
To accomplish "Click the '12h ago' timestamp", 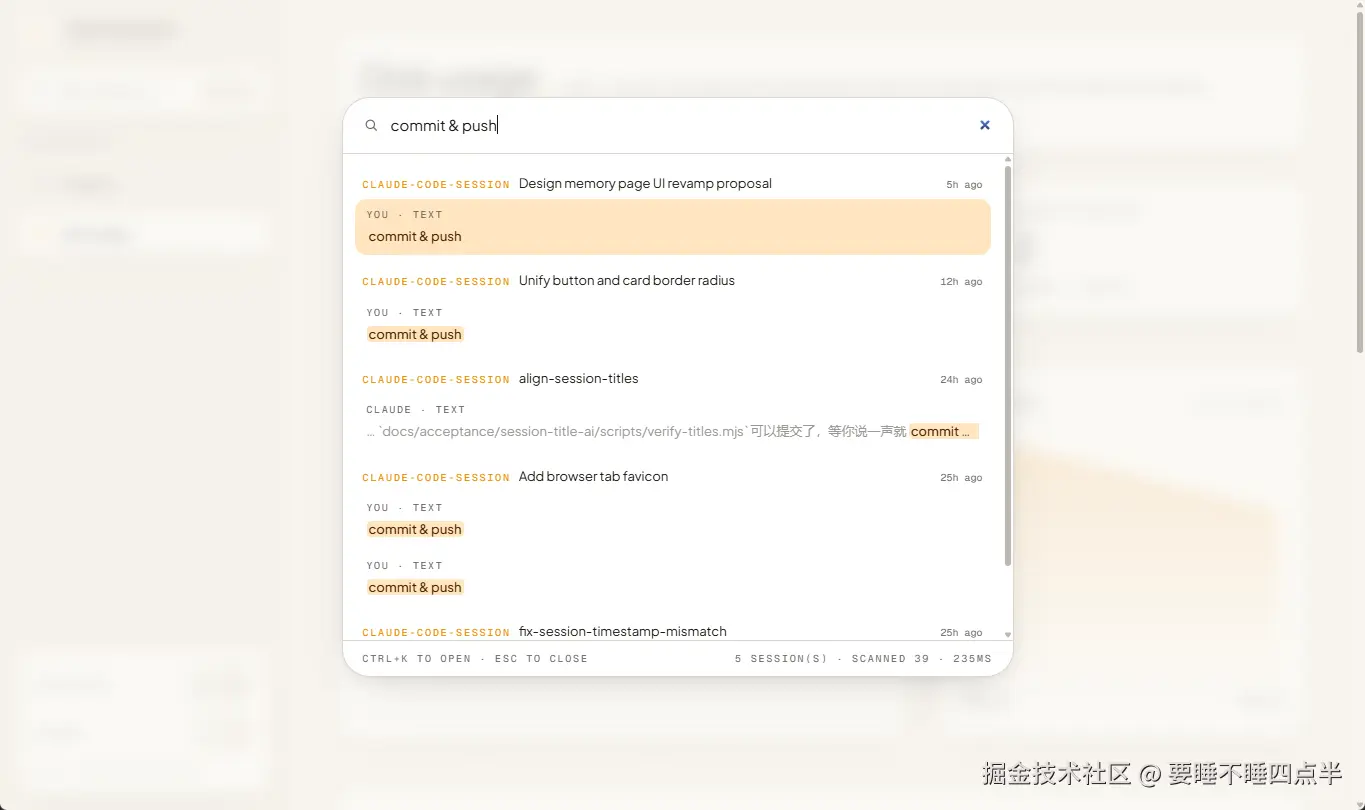I will tap(961, 282).
